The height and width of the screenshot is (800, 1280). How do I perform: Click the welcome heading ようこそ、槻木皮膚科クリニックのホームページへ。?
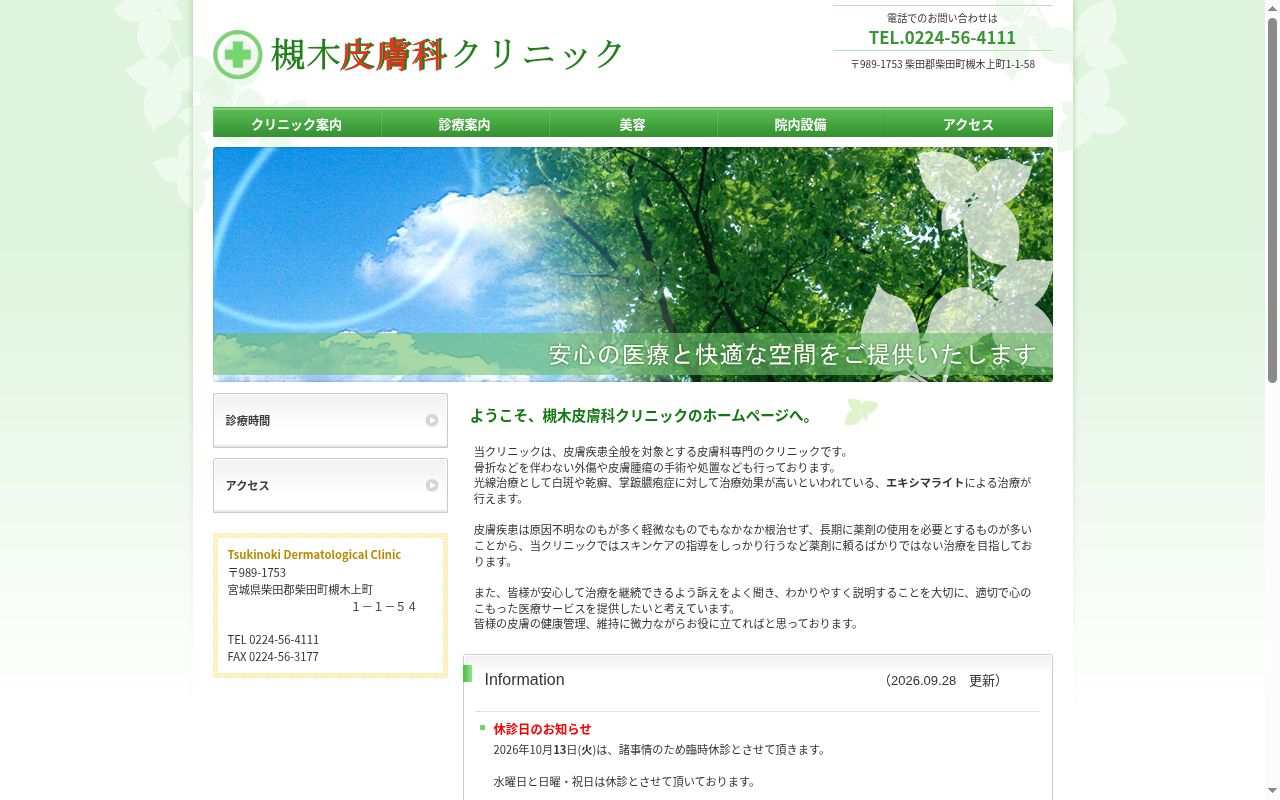click(x=644, y=415)
